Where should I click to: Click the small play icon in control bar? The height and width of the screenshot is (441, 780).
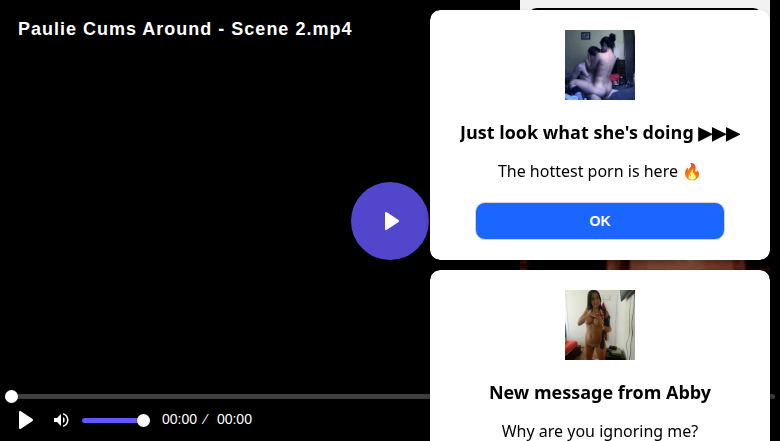point(26,420)
